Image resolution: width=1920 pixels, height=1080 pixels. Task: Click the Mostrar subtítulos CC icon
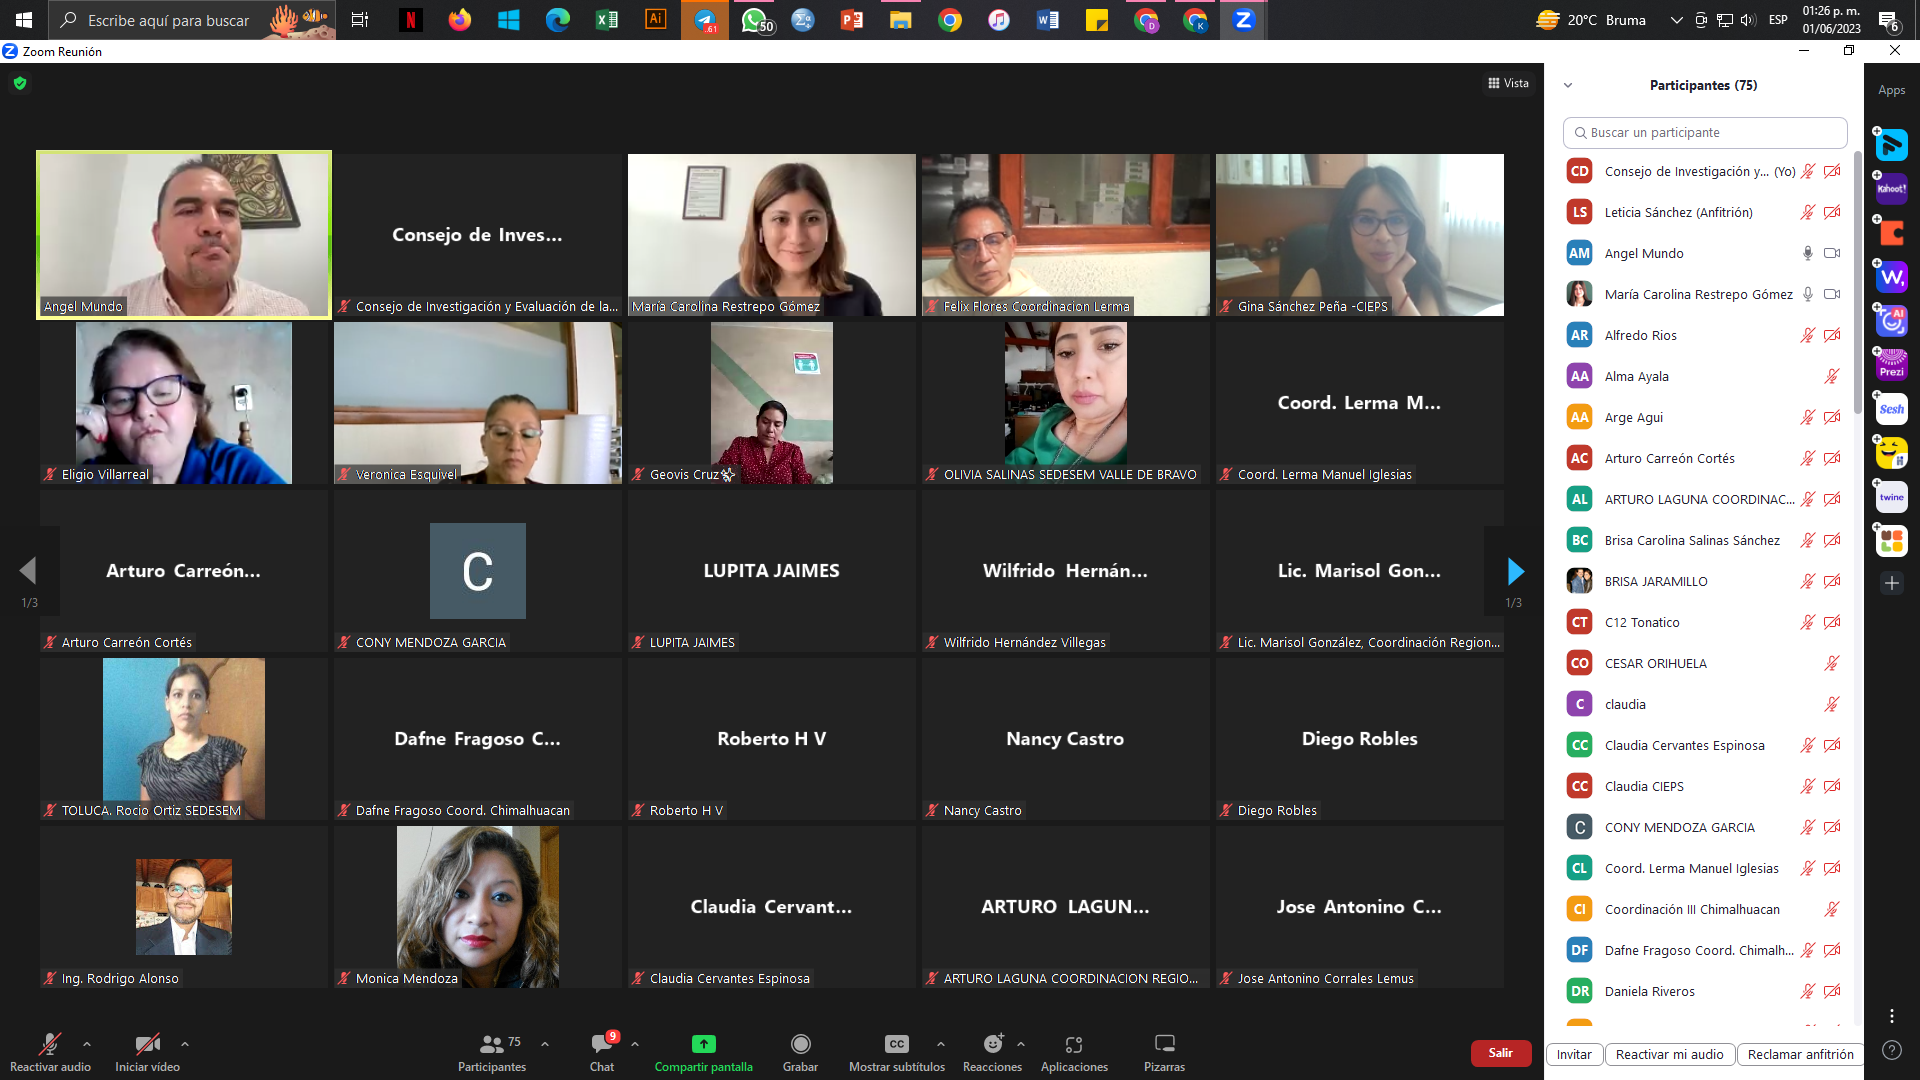tap(897, 1044)
